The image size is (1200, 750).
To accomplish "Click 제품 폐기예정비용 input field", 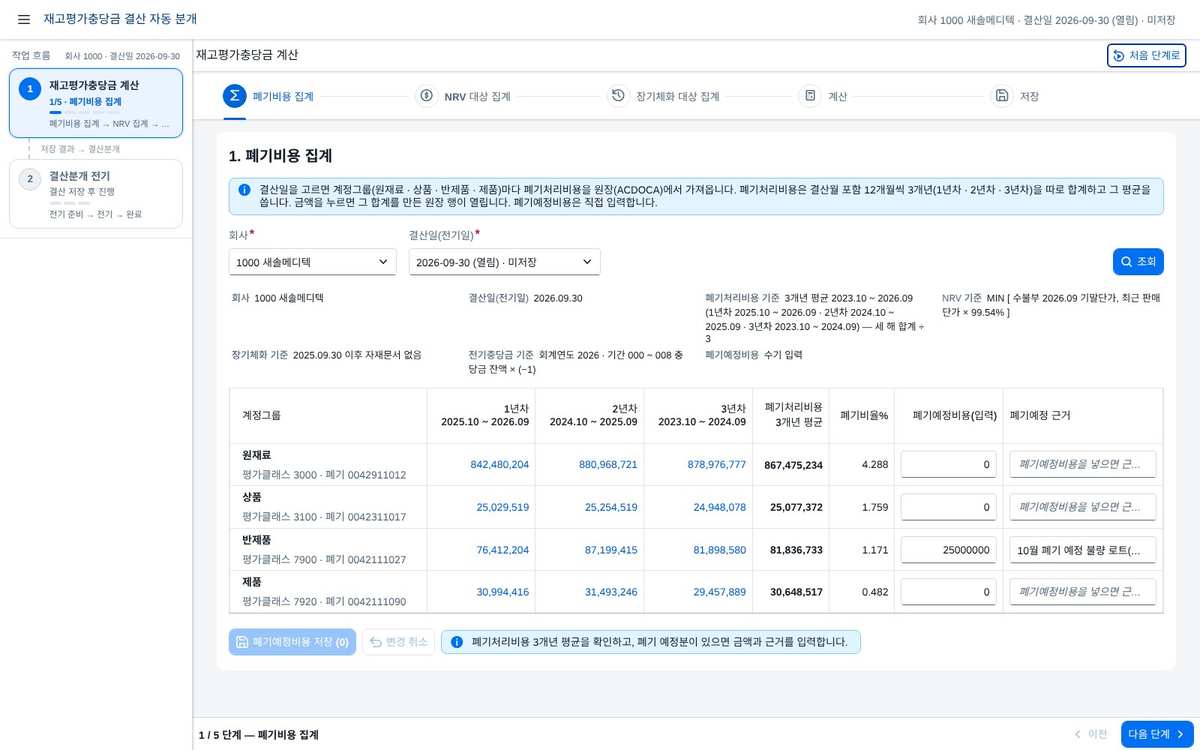I will tap(948, 592).
